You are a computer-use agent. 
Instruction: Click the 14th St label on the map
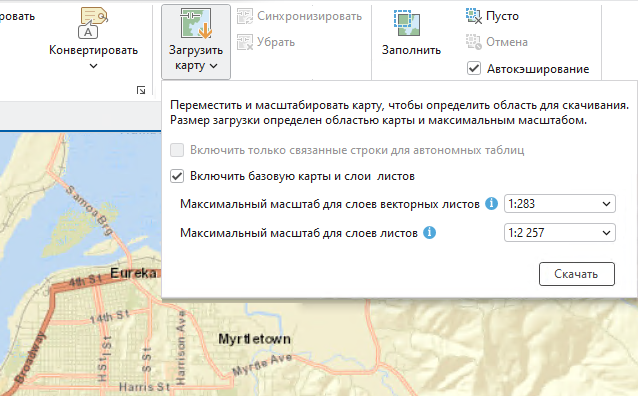(x=109, y=316)
